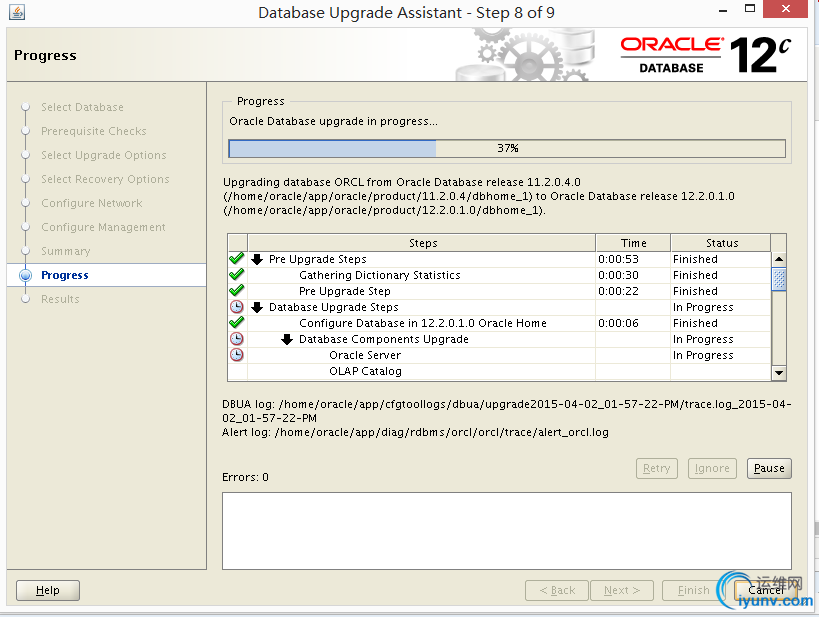Click the Finish button
The width and height of the screenshot is (819, 617).
[693, 590]
